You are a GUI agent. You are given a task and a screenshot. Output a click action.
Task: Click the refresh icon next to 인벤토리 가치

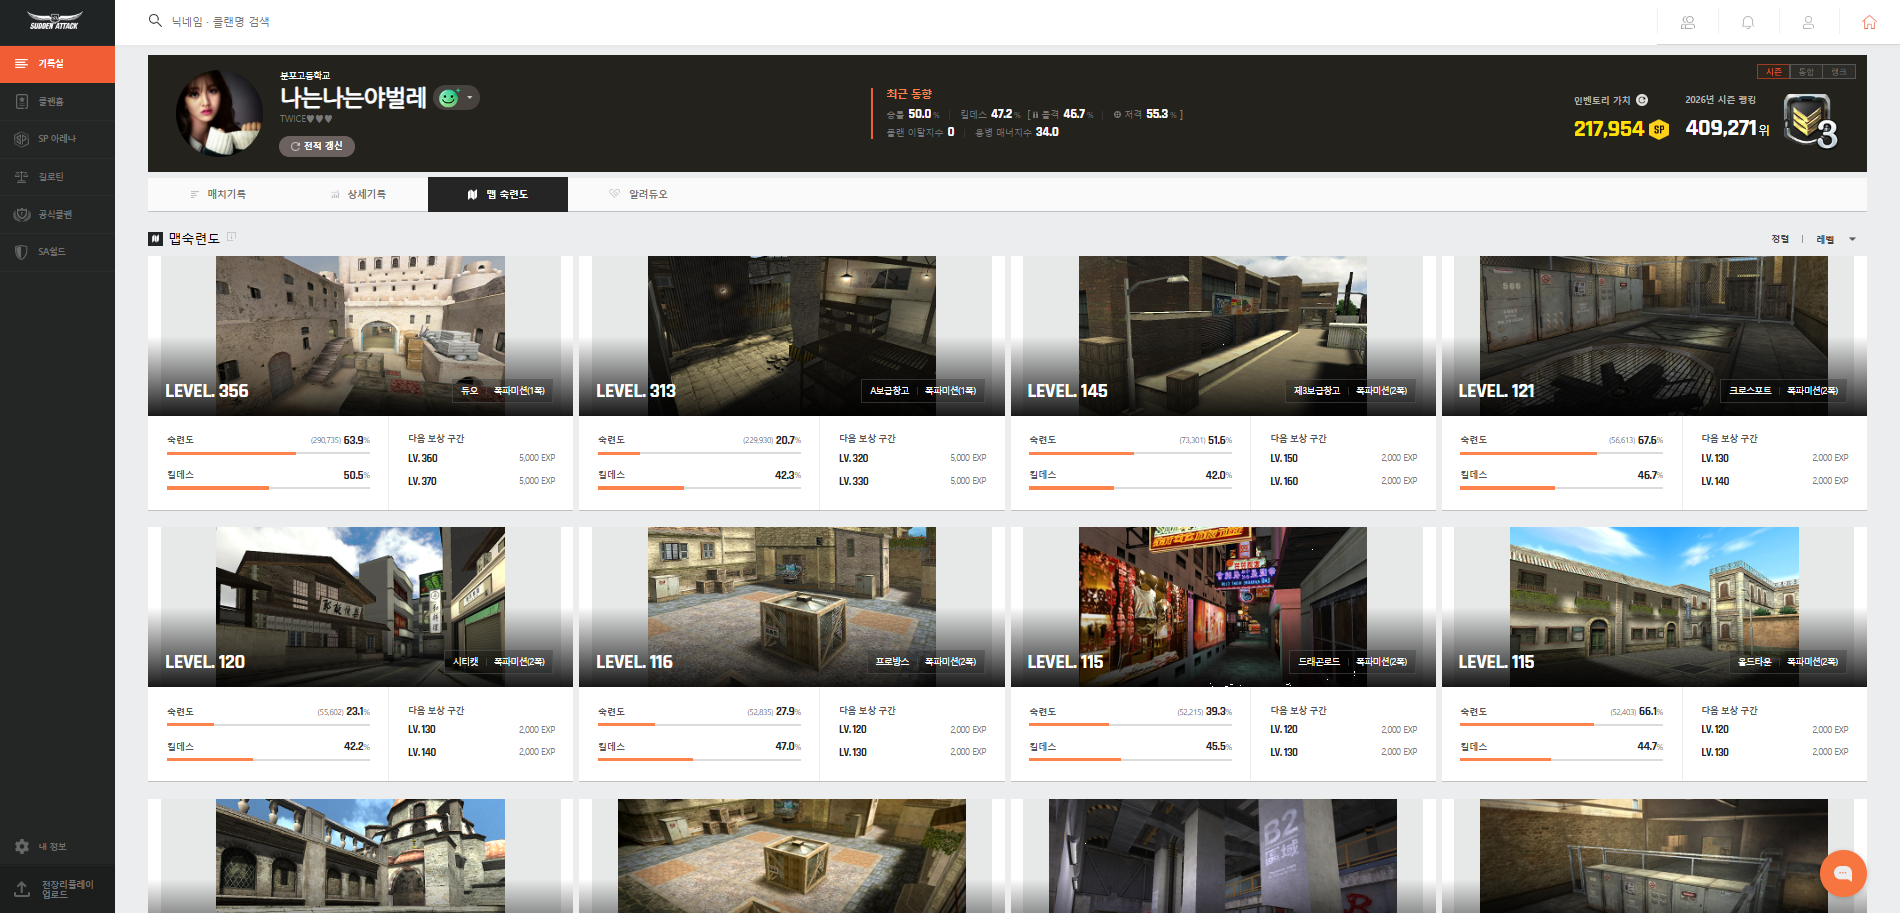click(1642, 100)
